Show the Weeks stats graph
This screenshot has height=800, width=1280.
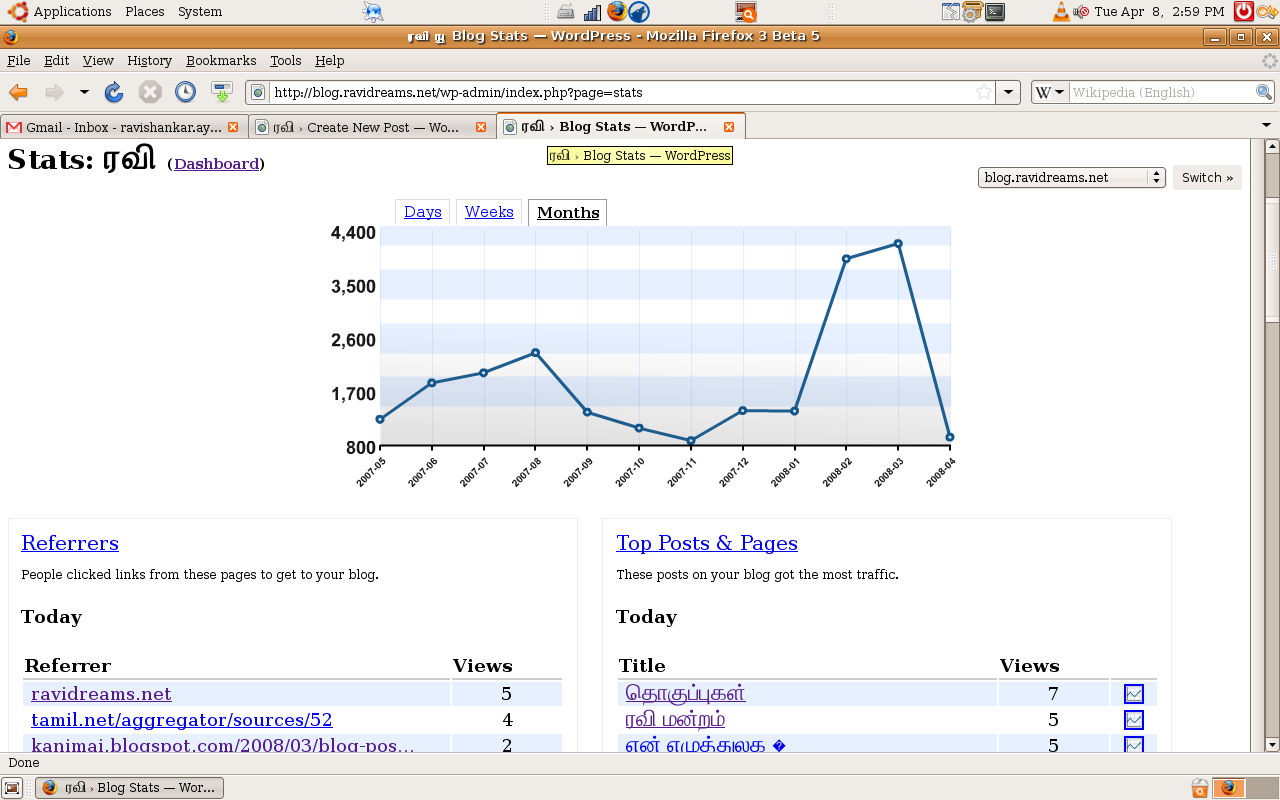coord(489,212)
